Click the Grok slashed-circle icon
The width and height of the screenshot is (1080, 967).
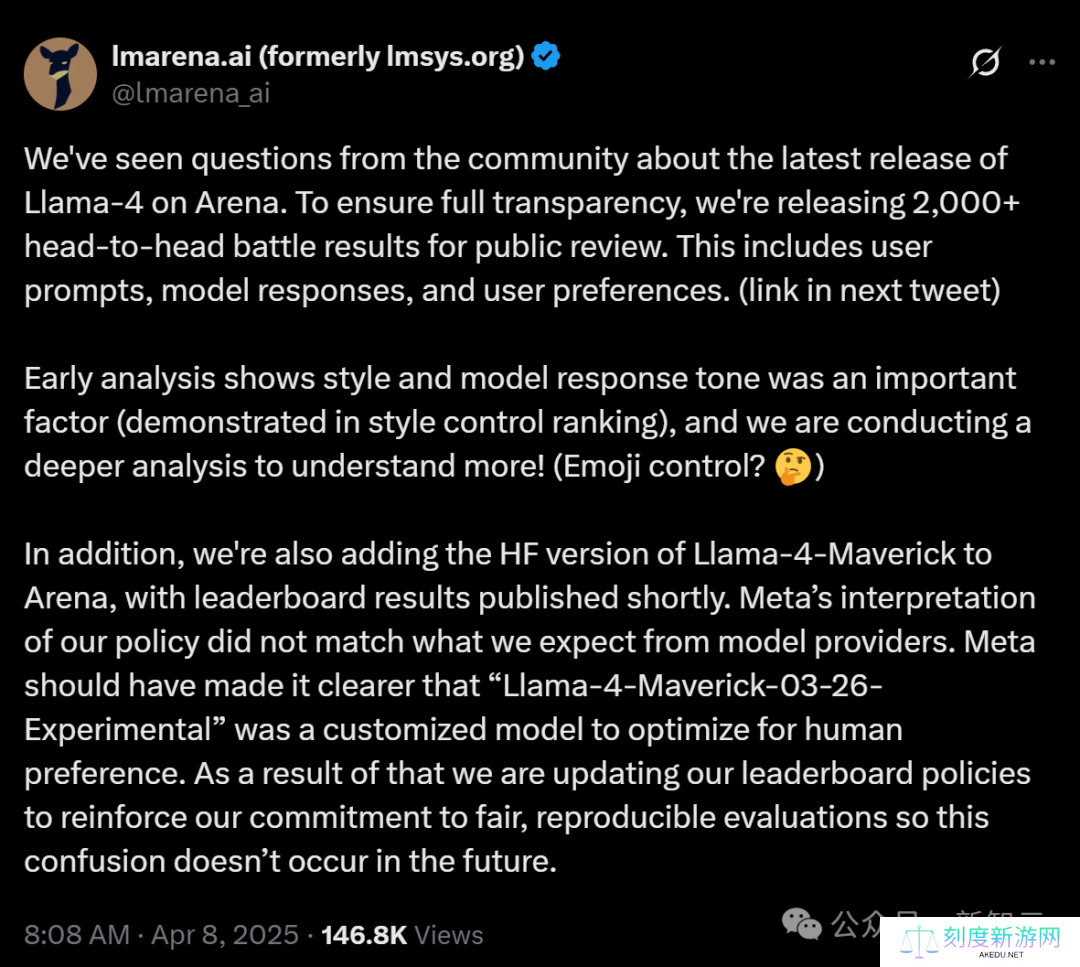point(984,62)
